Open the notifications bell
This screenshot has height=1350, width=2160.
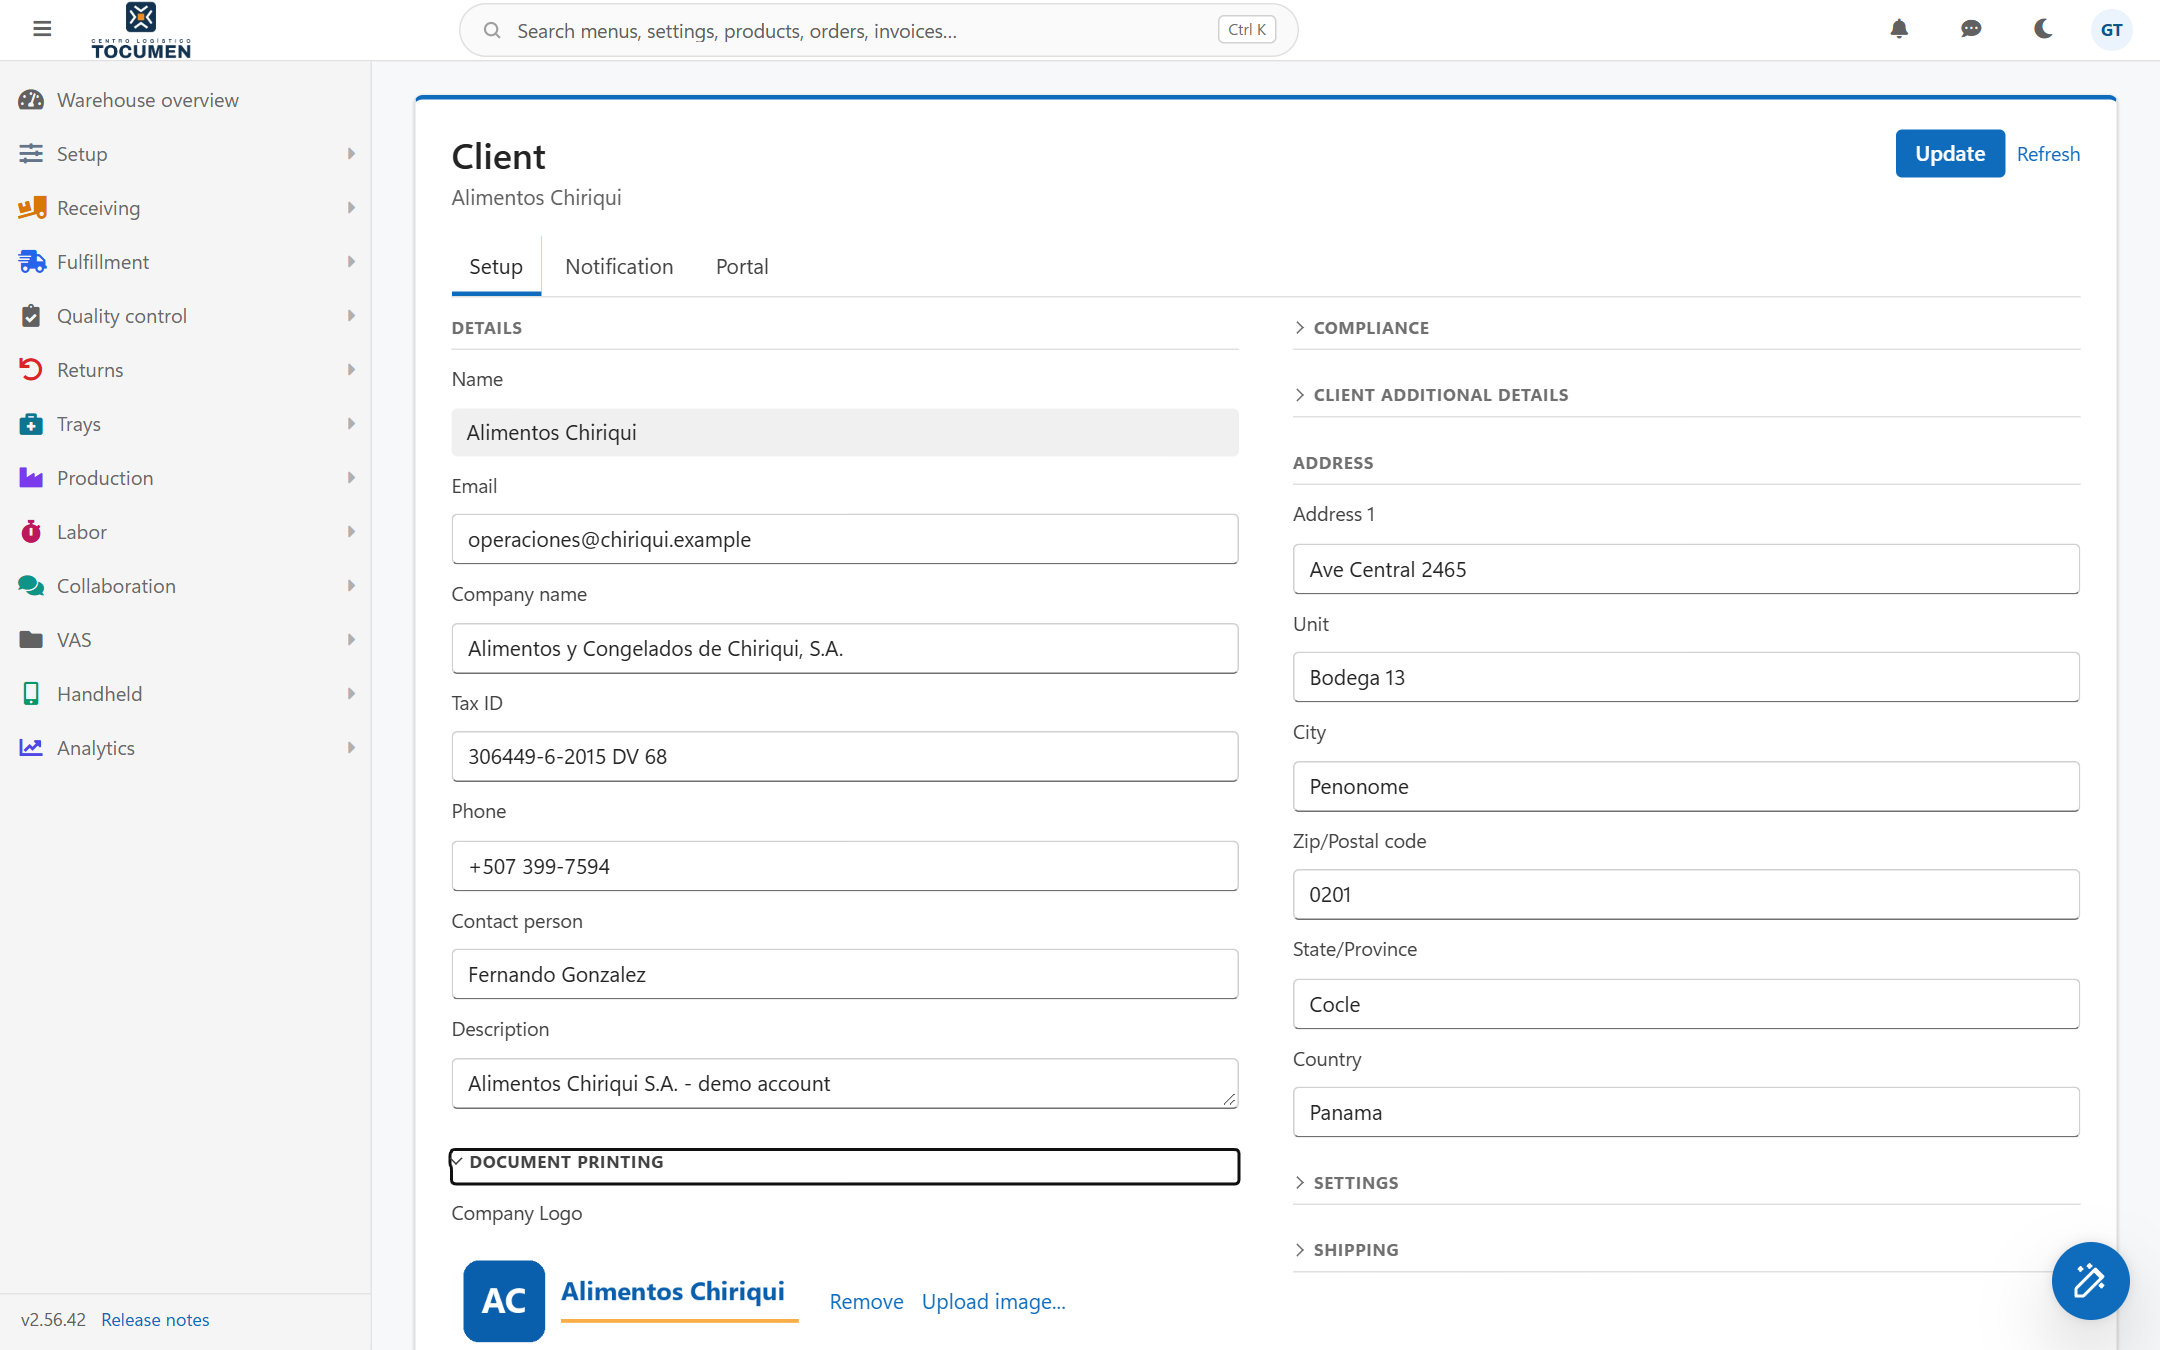1899,29
